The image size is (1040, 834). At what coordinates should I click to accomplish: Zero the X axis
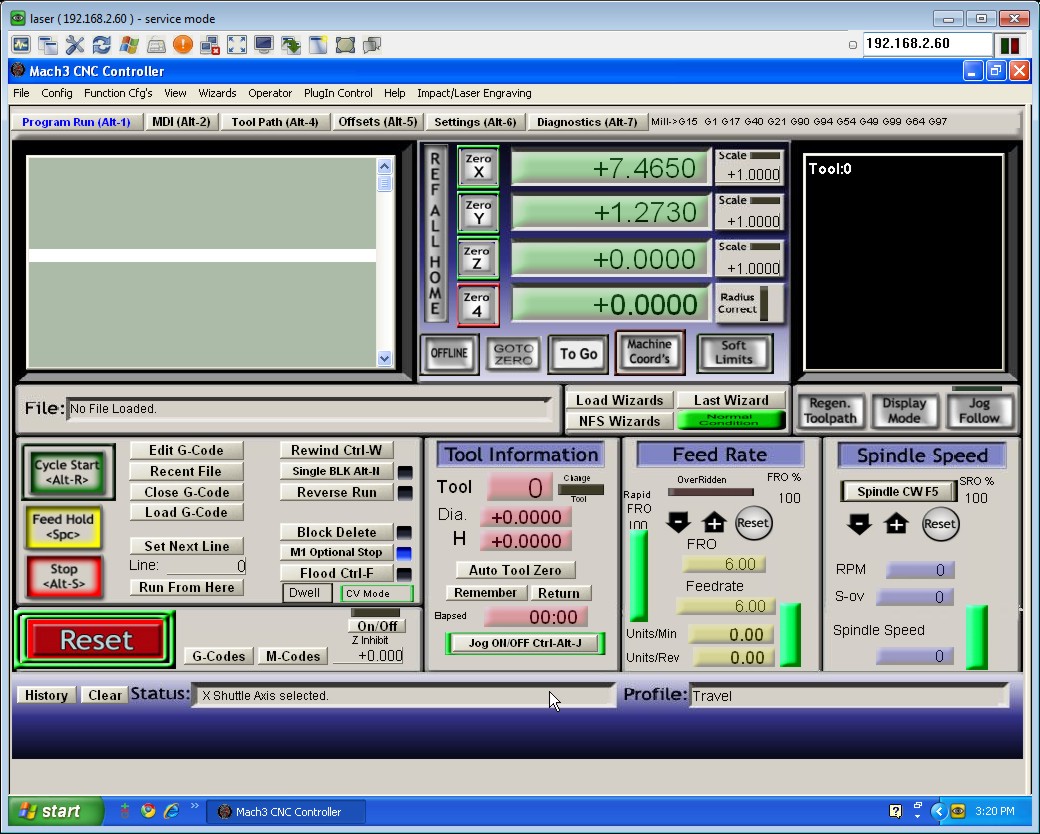click(x=478, y=166)
